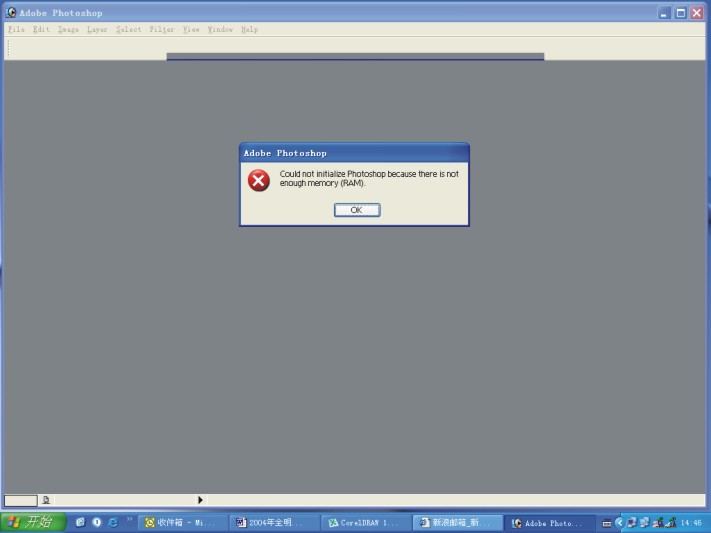The height and width of the screenshot is (533, 711).
Task: Open the Windows Start button
Action: [x=33, y=522]
